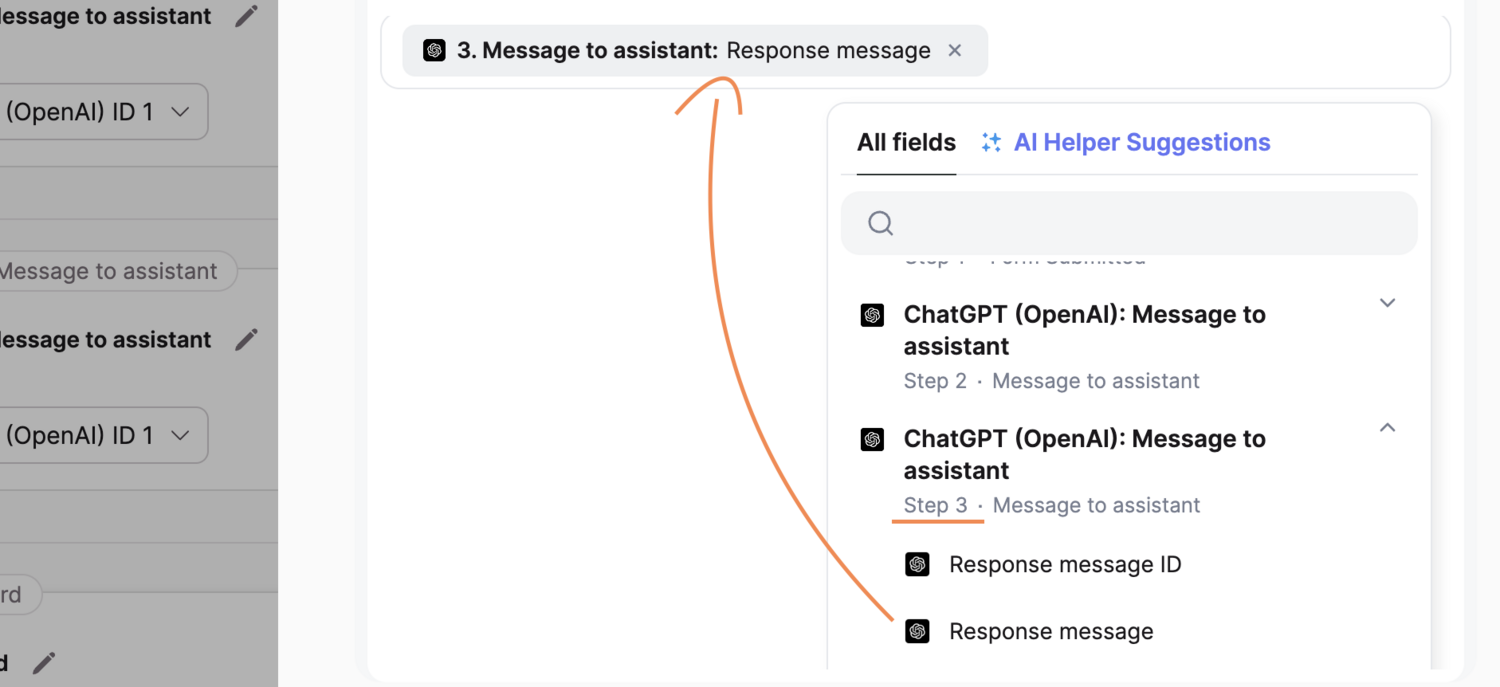Image resolution: width=1500 pixels, height=687 pixels.
Task: Open the AI Helper Suggestions tab
Action: pyautogui.click(x=1141, y=143)
